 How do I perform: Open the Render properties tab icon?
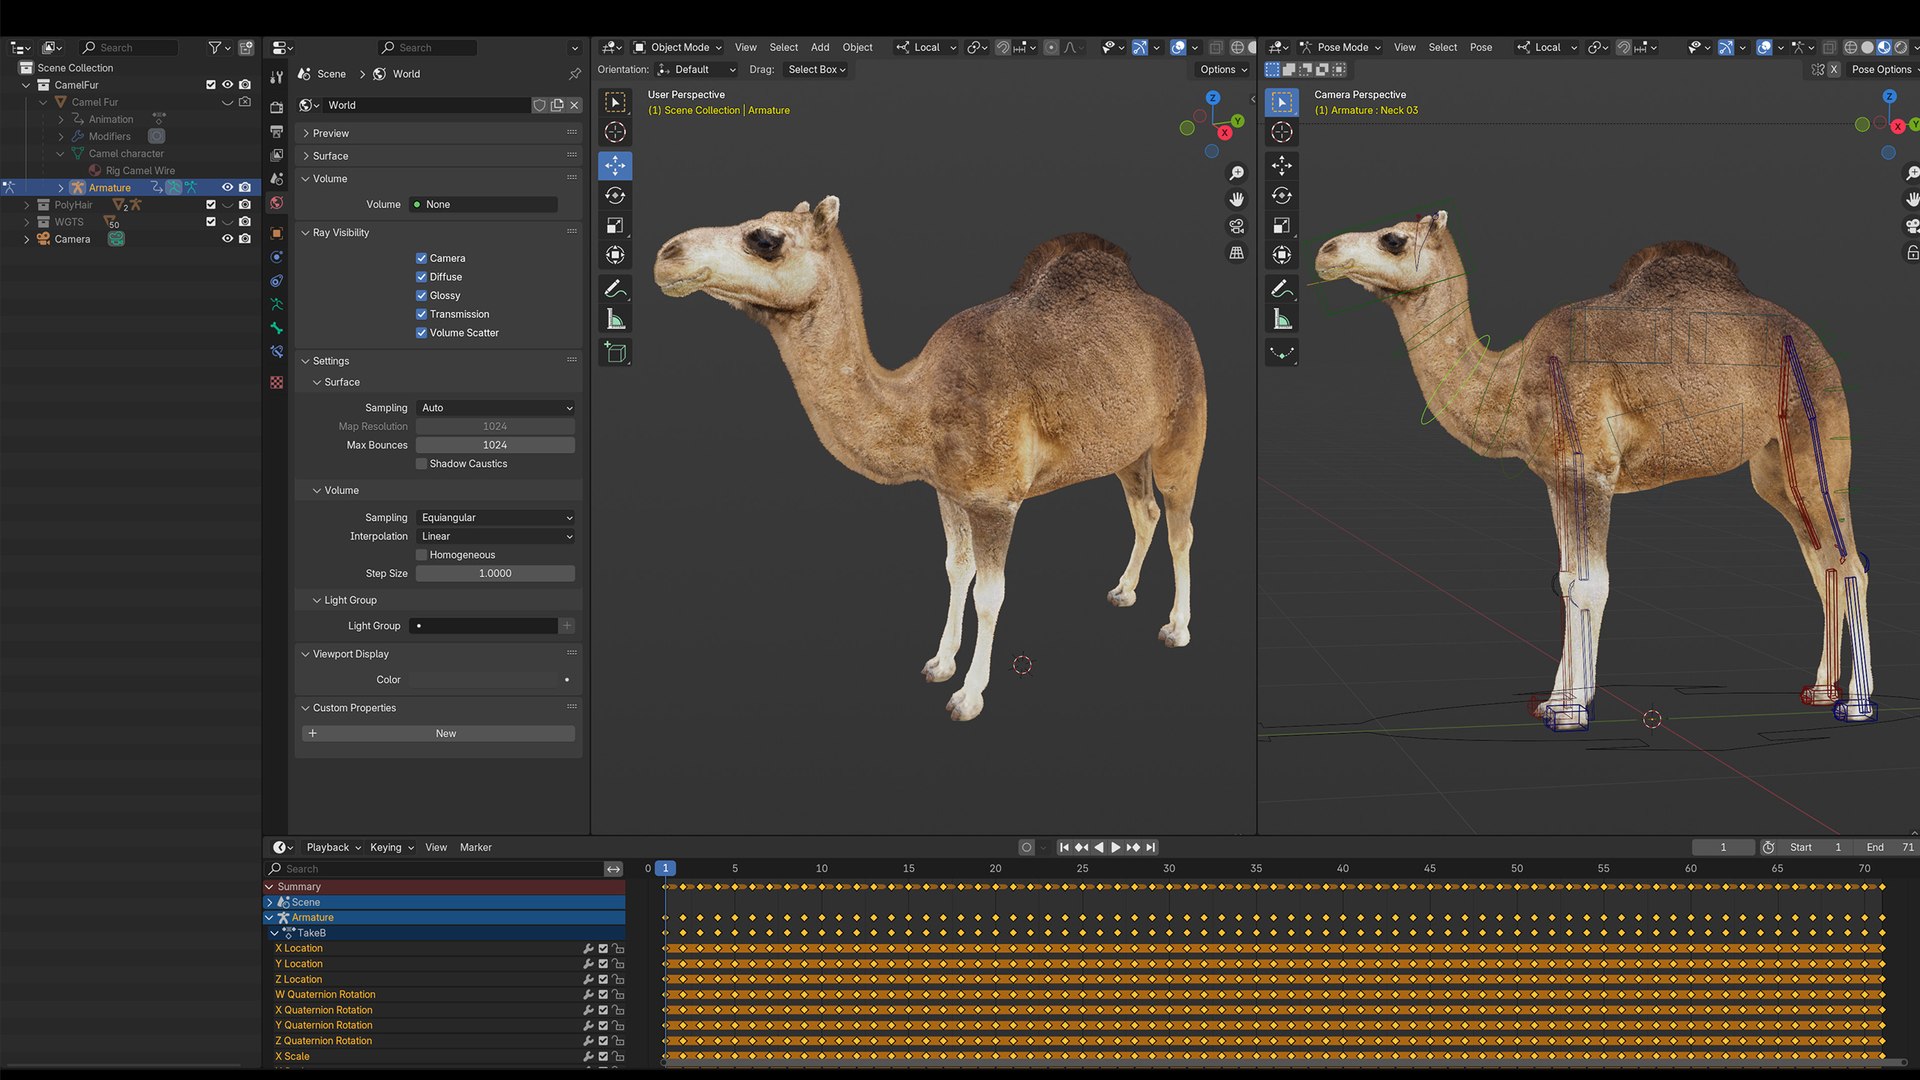click(277, 107)
